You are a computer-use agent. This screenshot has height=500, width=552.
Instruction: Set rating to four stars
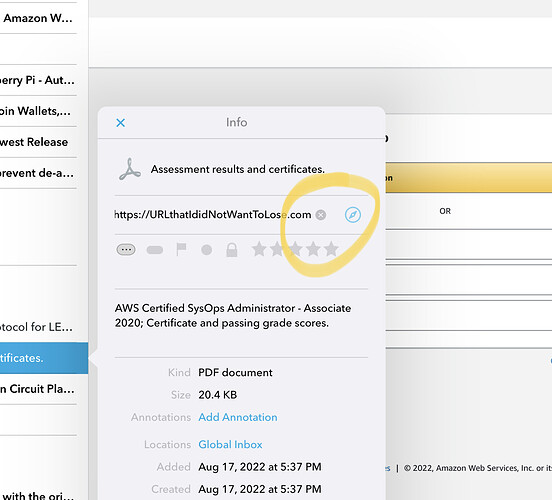tap(313, 249)
